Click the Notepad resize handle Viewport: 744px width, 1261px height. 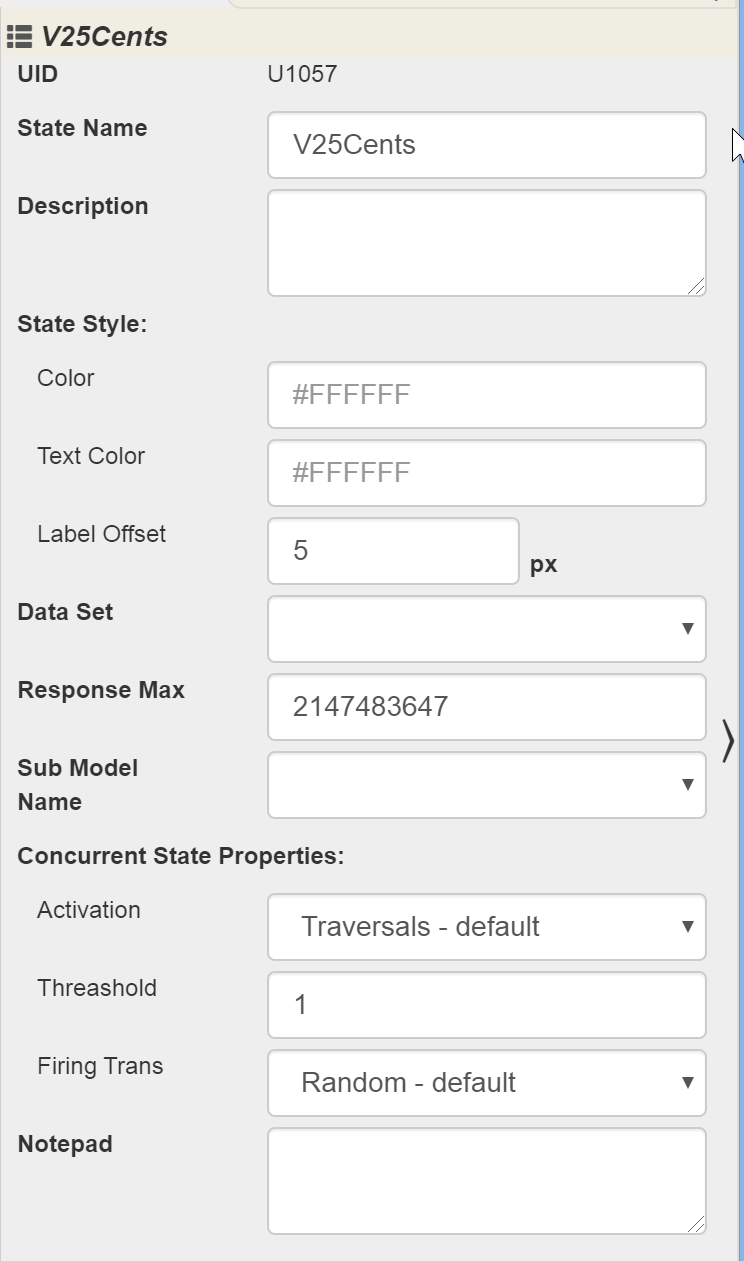click(696, 1224)
